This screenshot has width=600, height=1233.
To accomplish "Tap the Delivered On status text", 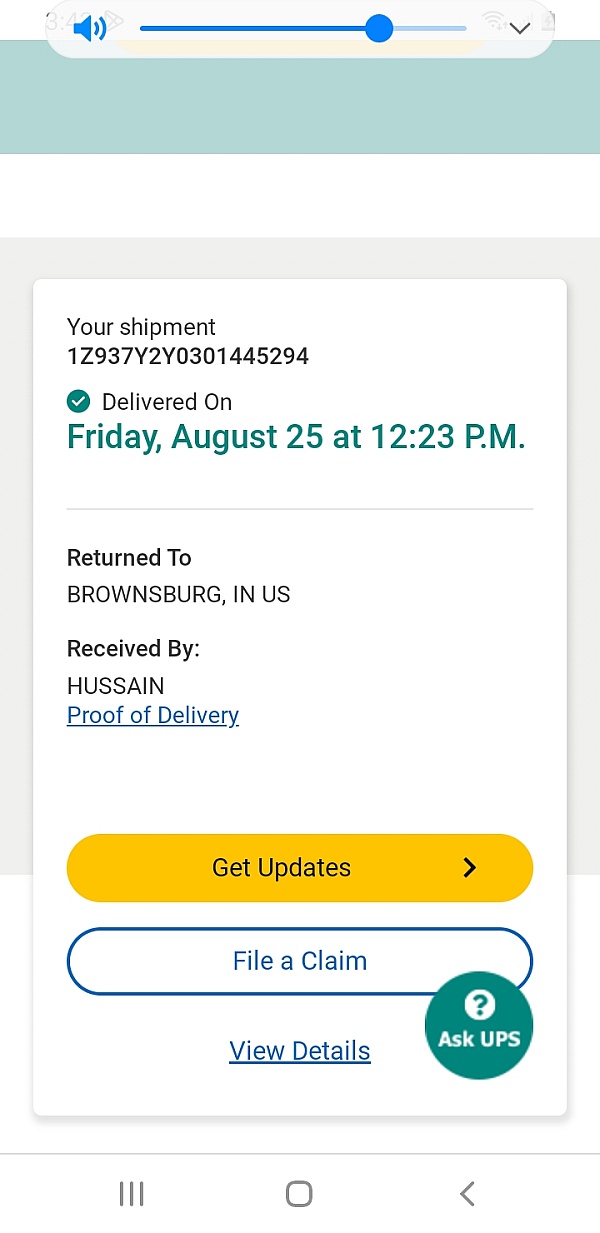I will pos(167,402).
